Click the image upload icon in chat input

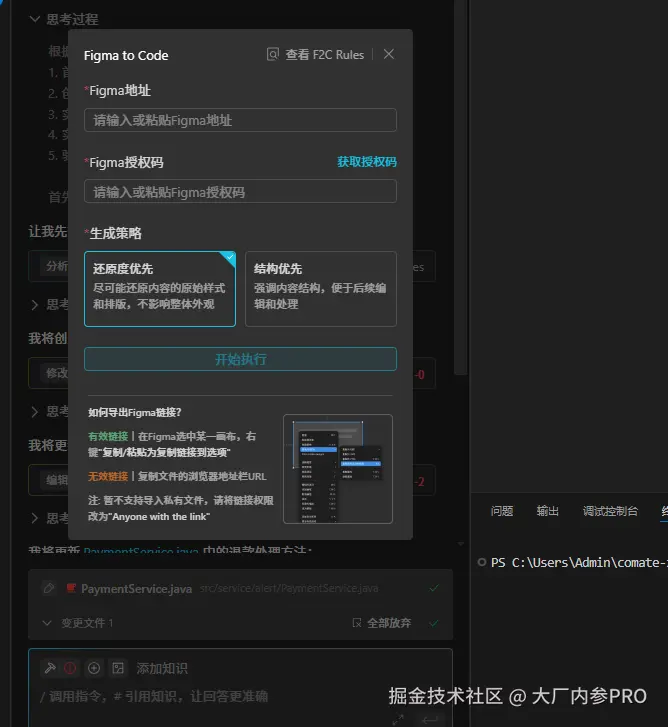point(118,668)
